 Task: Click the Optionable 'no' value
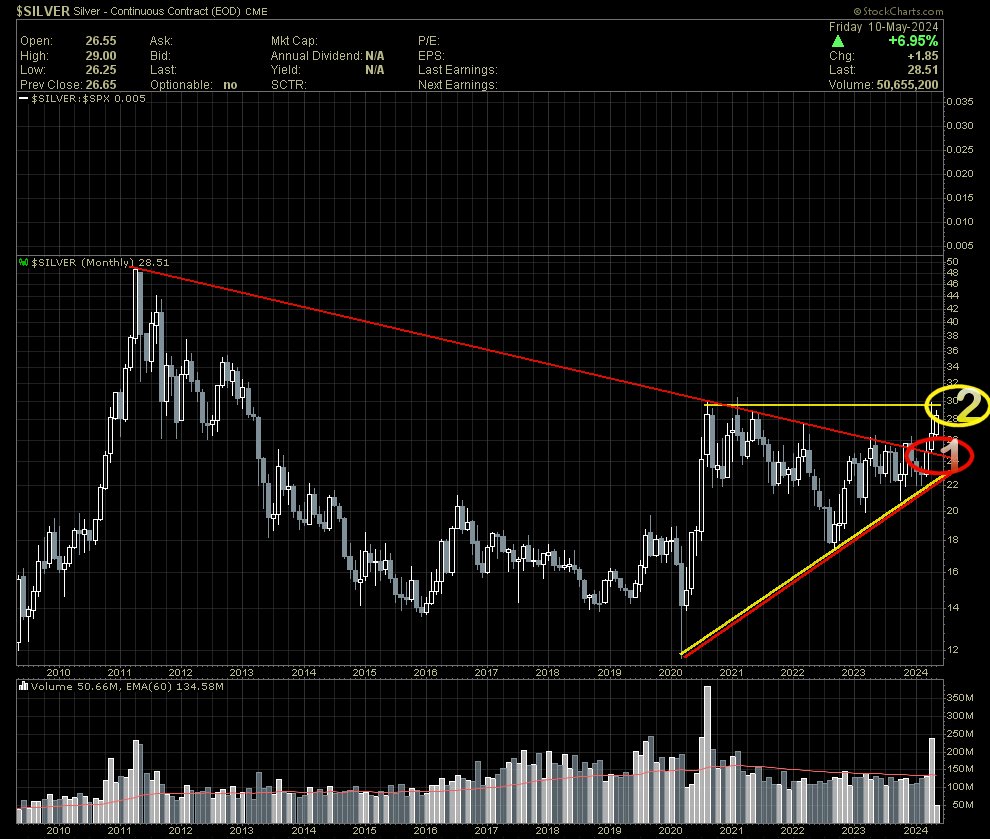(x=230, y=85)
